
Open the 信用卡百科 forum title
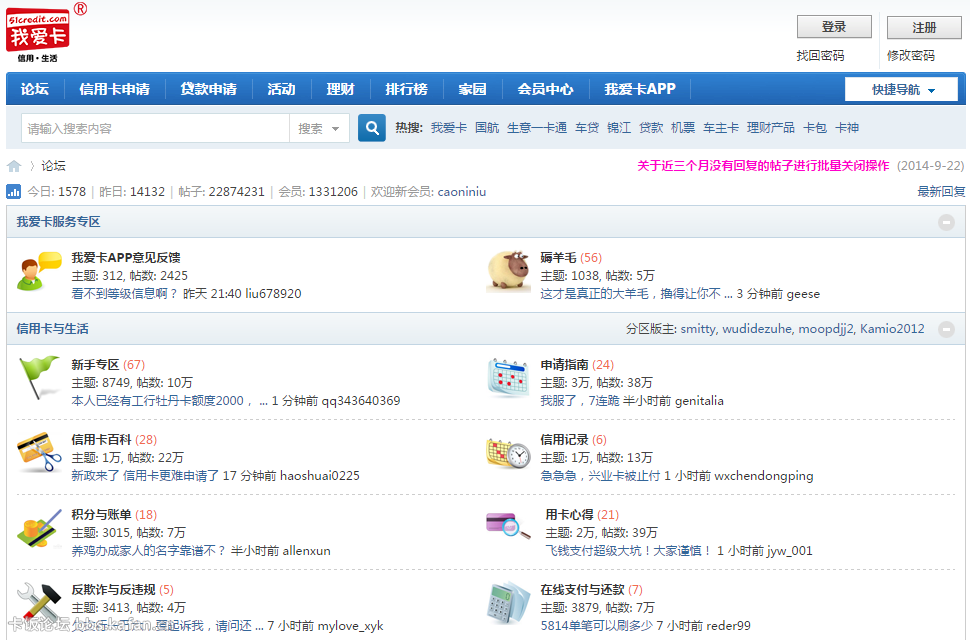(101, 440)
